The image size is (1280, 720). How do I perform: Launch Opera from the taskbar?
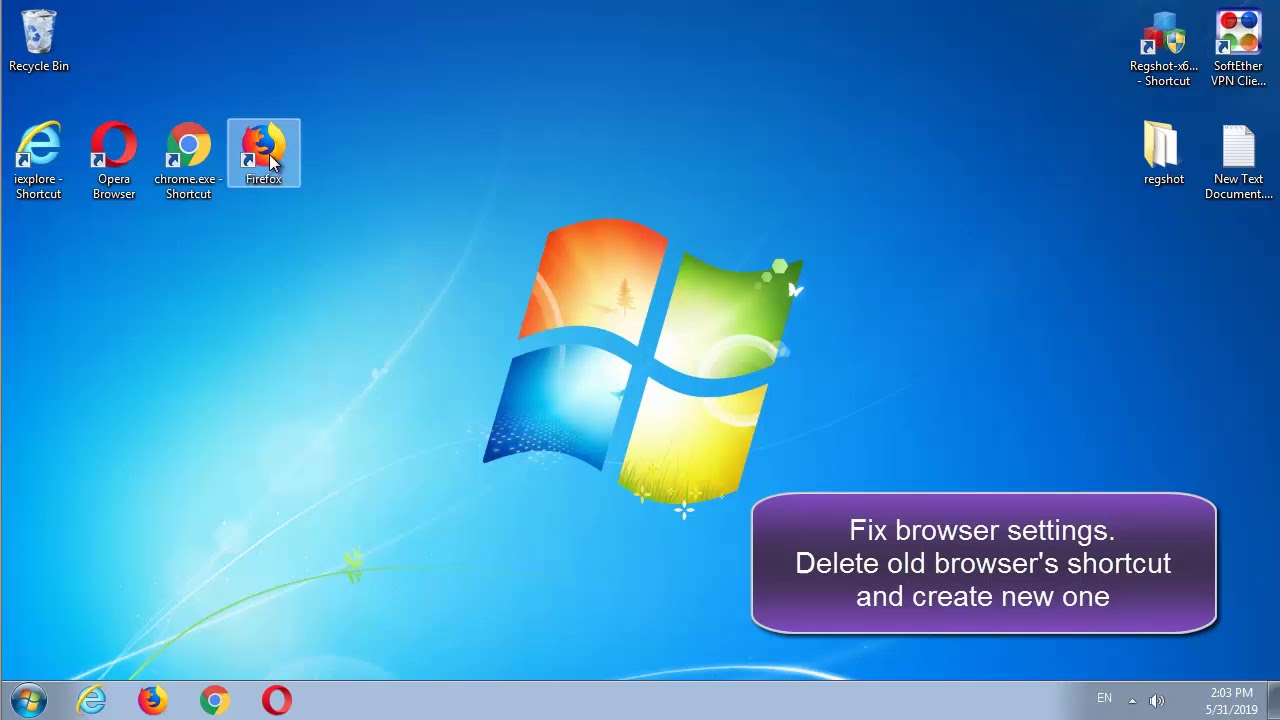pyautogui.click(x=277, y=700)
